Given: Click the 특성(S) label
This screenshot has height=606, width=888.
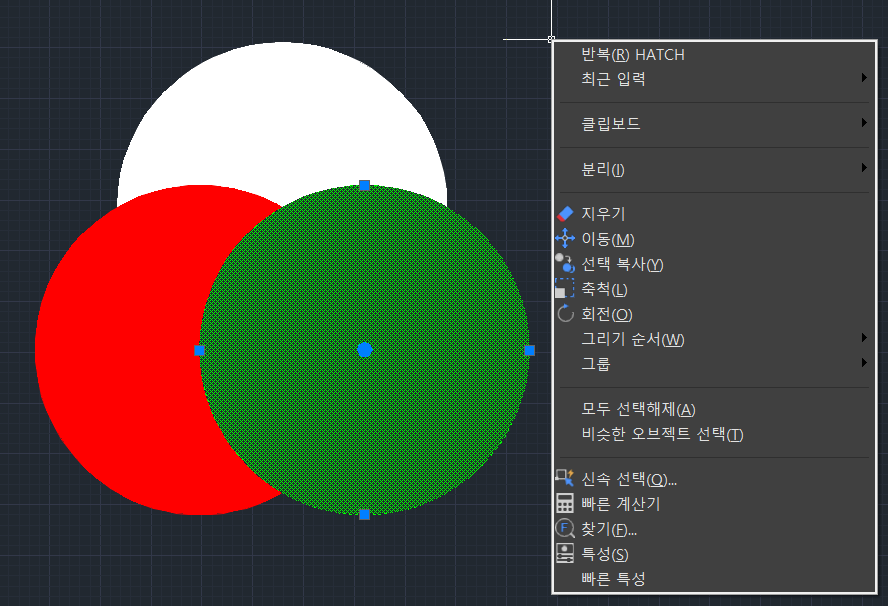Looking at the screenshot, I should click(x=605, y=554).
